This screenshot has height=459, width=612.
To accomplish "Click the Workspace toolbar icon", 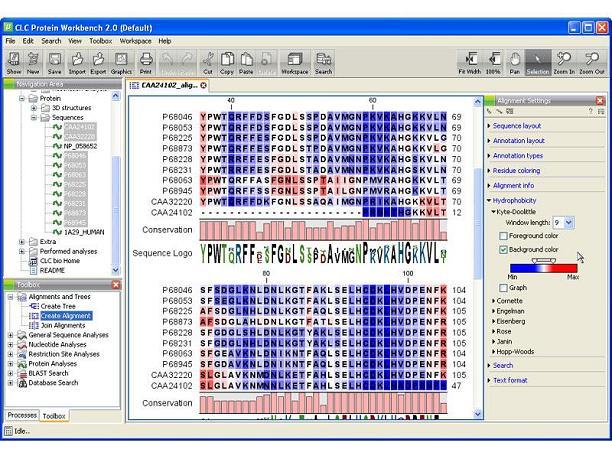I will [x=295, y=62].
